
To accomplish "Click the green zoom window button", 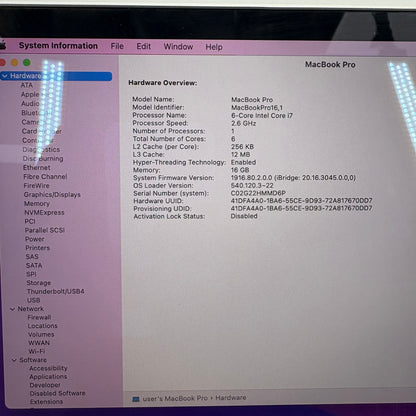I will [27, 62].
